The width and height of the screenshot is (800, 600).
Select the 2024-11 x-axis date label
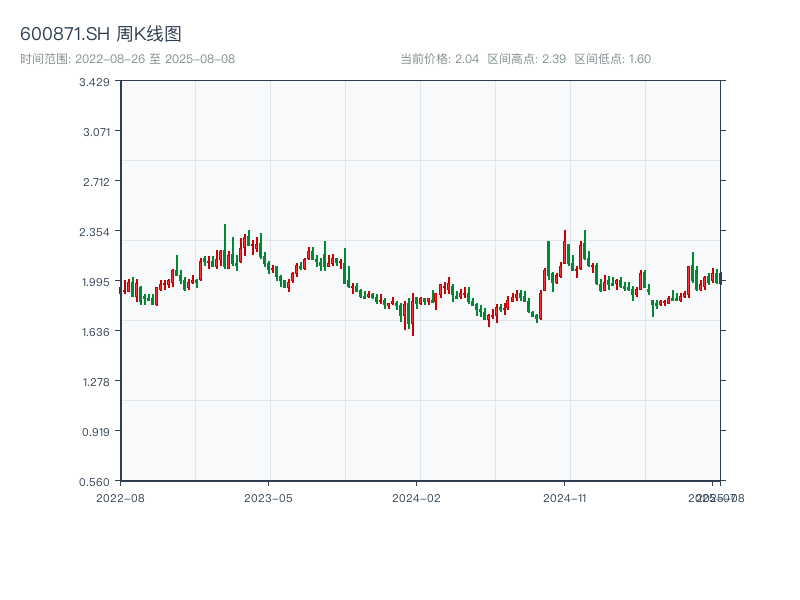565,497
